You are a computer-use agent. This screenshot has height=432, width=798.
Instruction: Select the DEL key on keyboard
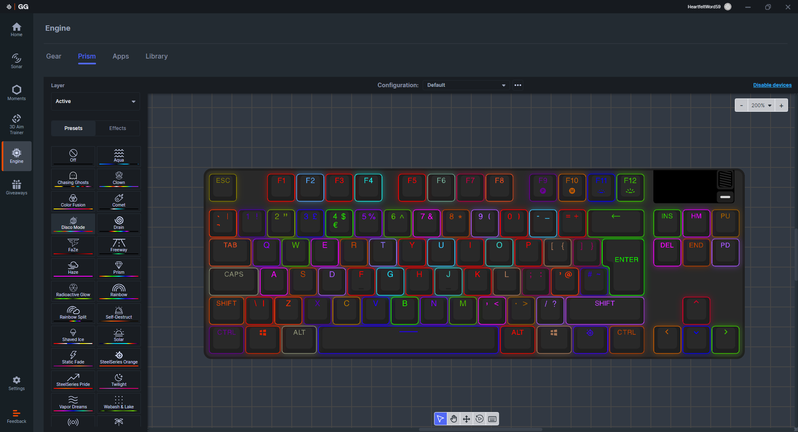[x=667, y=252]
